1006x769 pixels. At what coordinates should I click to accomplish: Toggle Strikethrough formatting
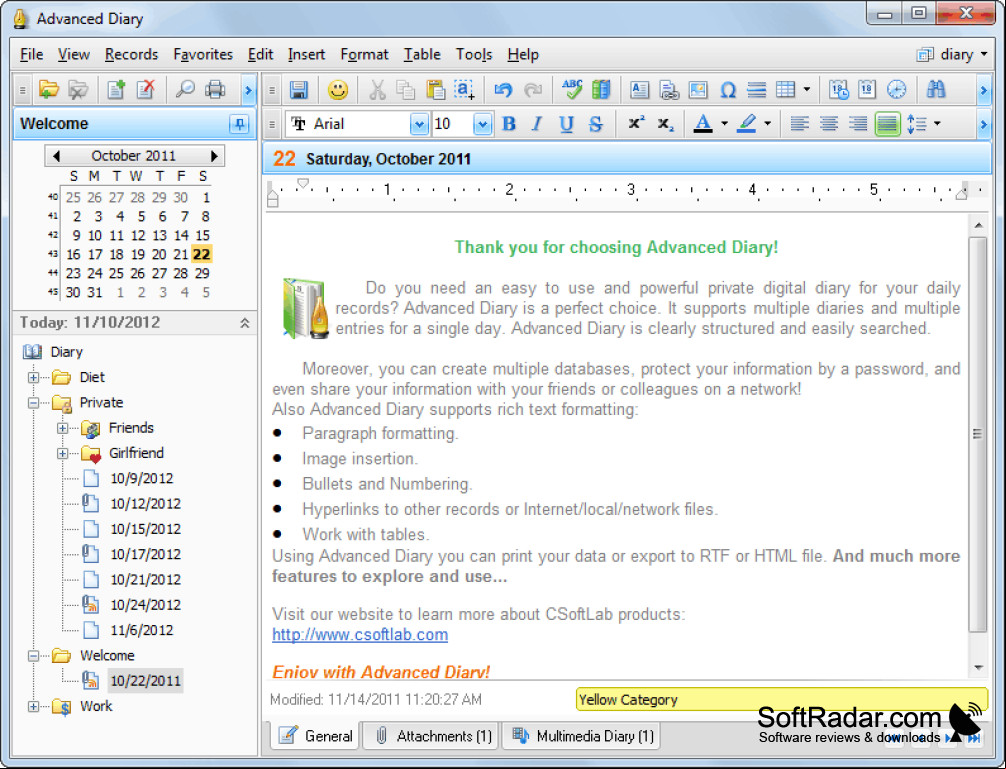pyautogui.click(x=596, y=124)
